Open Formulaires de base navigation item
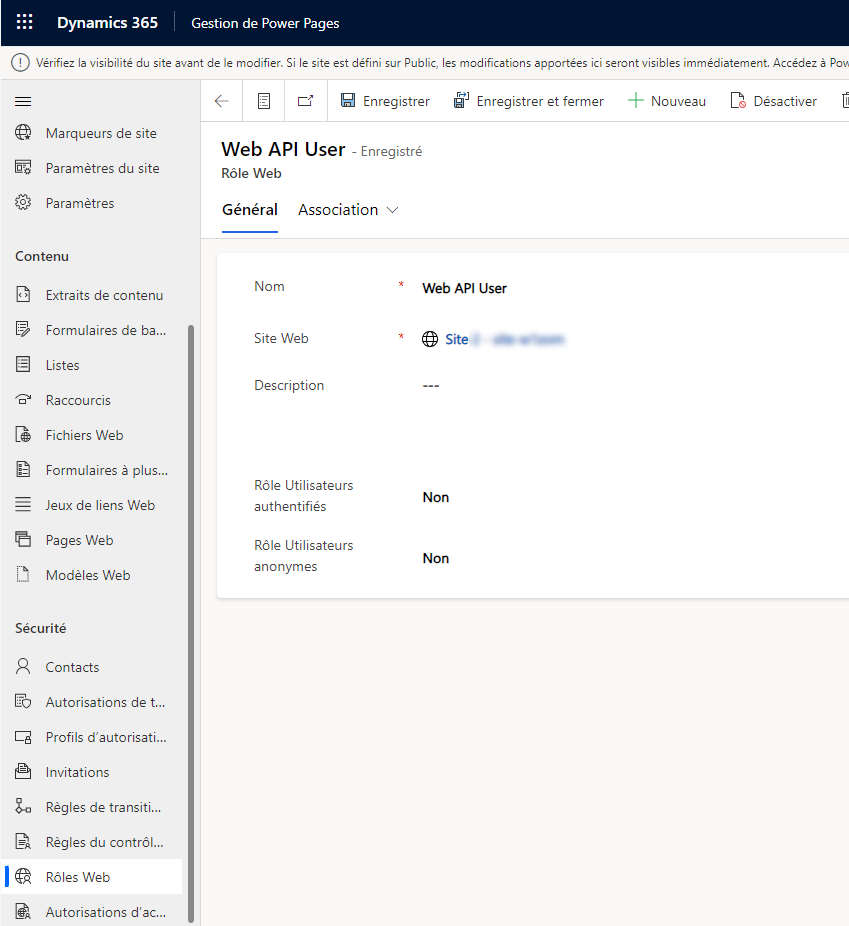Viewport: 849px width, 926px height. click(91, 330)
